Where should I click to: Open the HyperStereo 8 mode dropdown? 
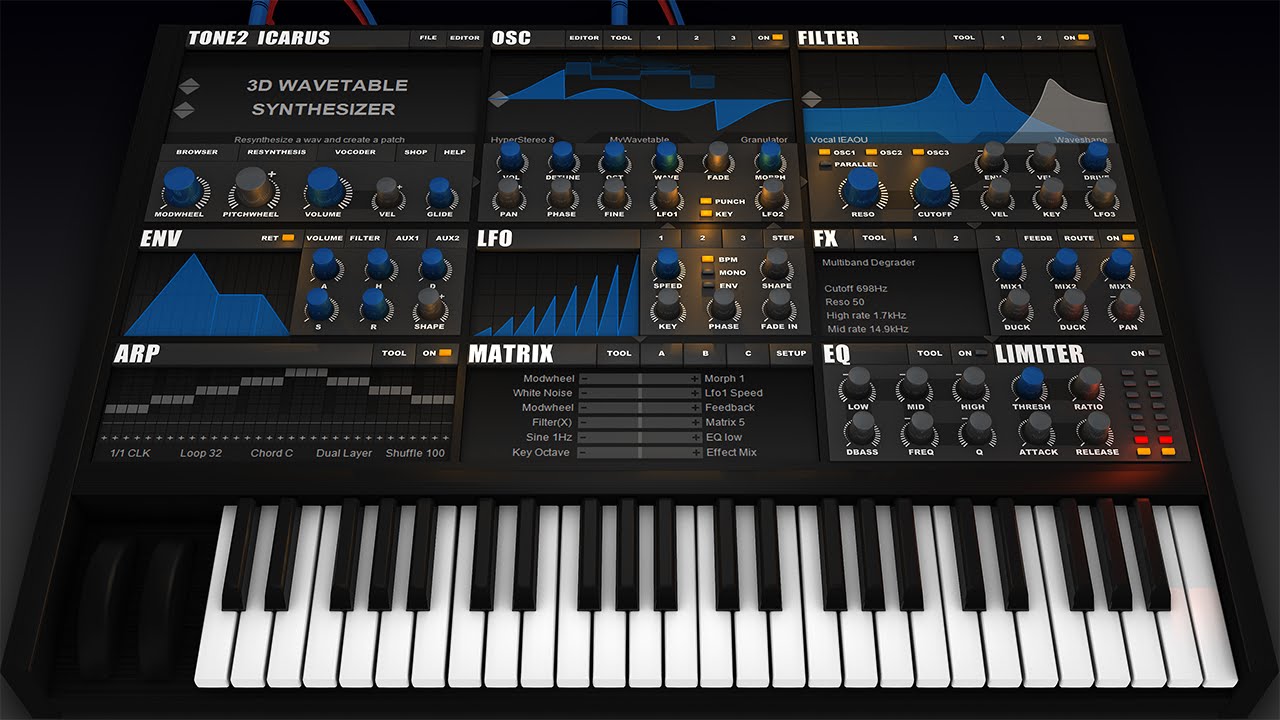point(523,139)
